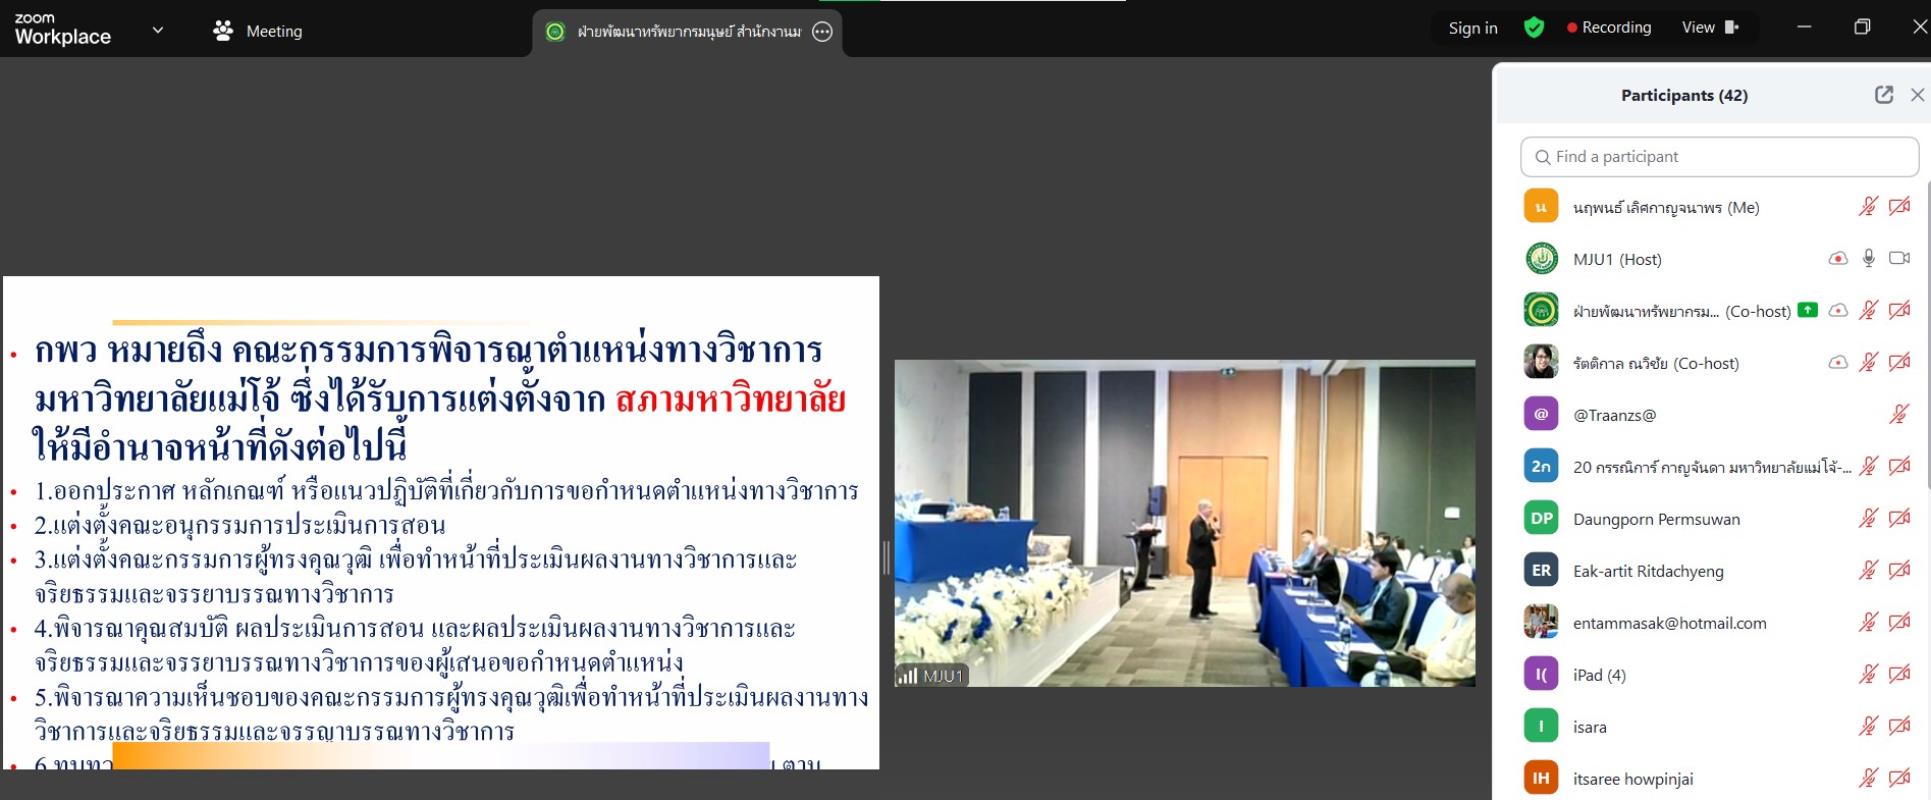Image resolution: width=1931 pixels, height=800 pixels.
Task: Click MJU1 host's video camera icon
Action: point(1899,259)
